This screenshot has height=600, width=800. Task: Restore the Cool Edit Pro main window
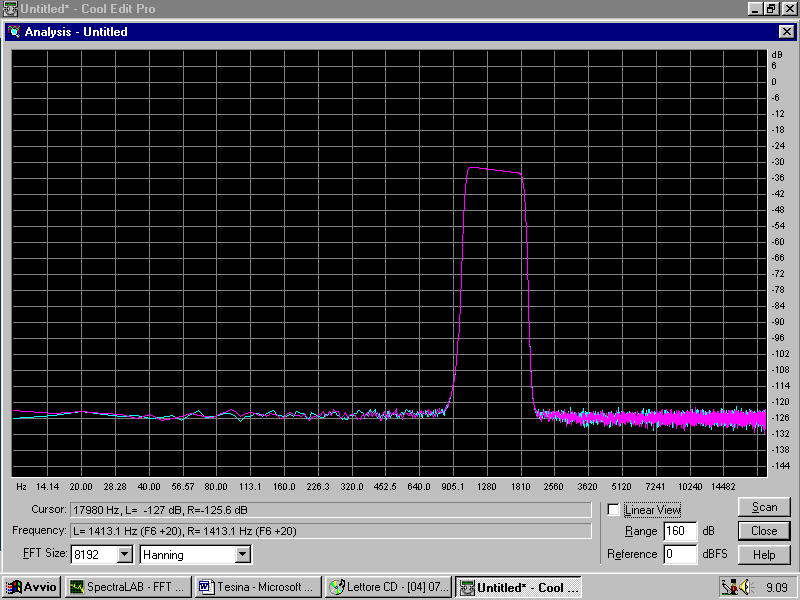770,9
